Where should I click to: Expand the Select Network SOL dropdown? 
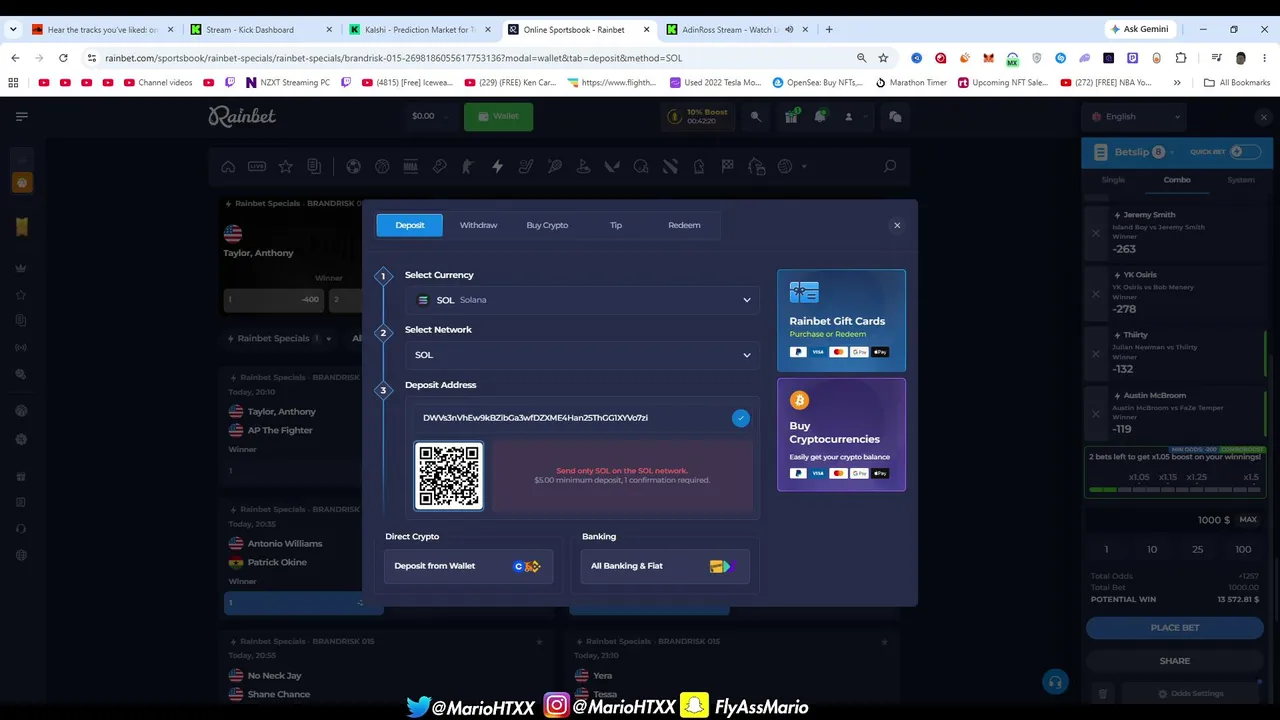point(582,355)
